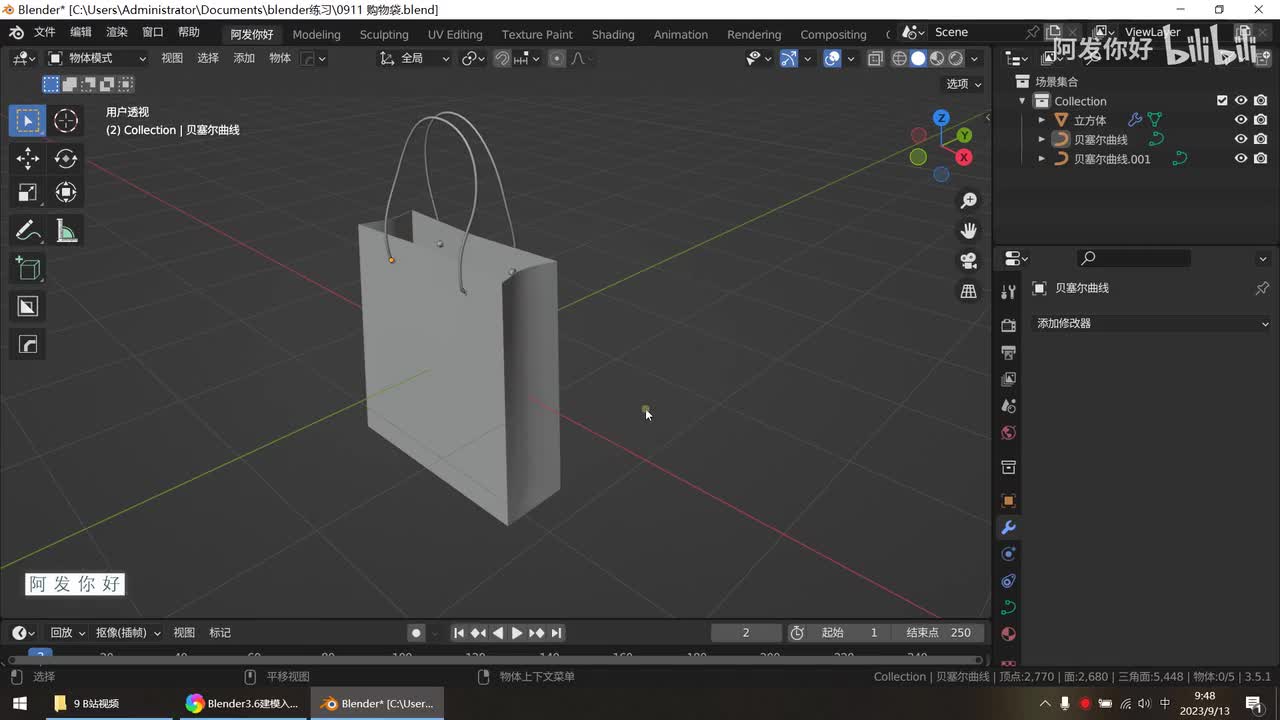Select the Rotate tool

[66, 158]
